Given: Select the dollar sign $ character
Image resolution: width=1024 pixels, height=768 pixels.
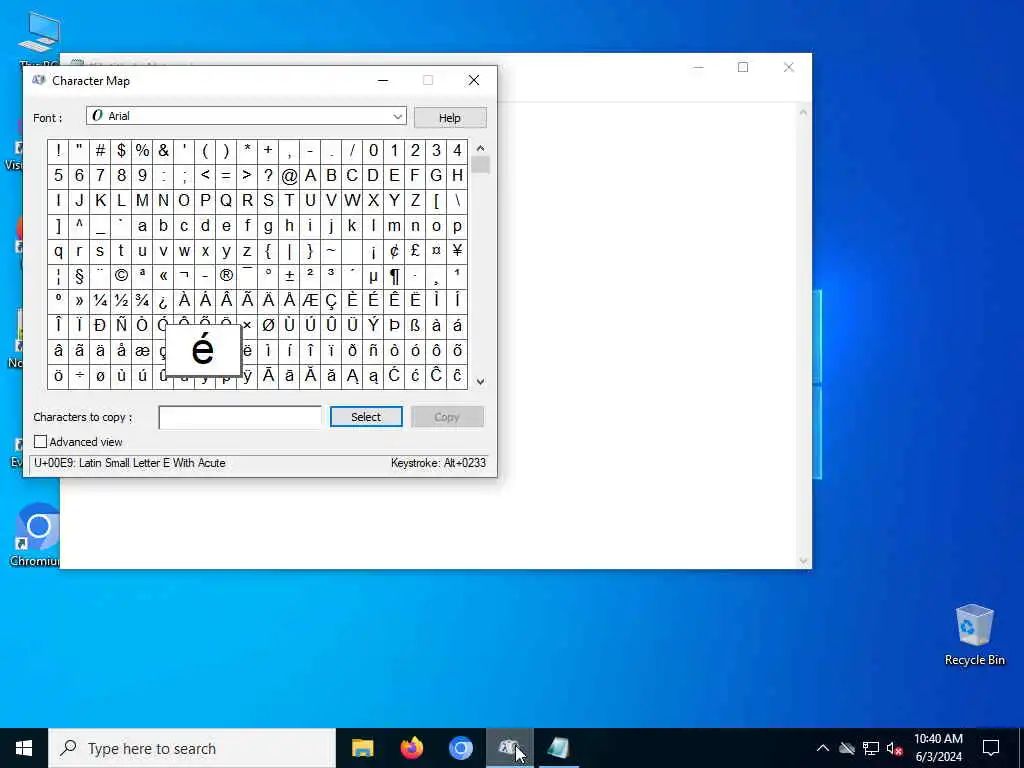Looking at the screenshot, I should [x=121, y=151].
